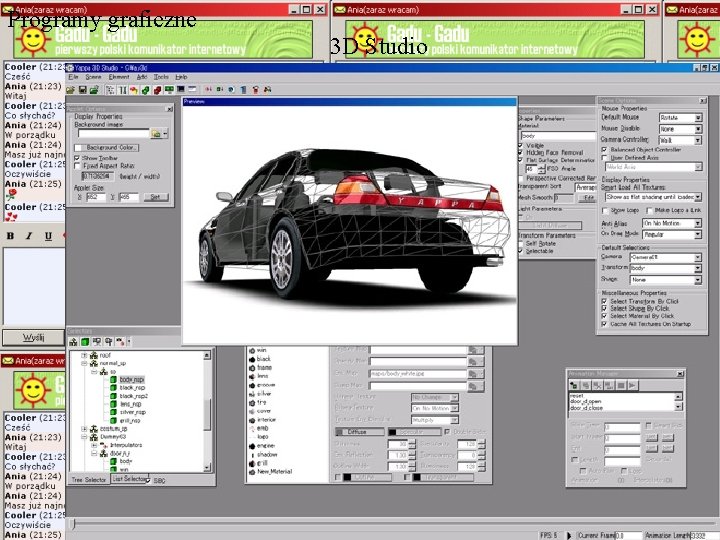Toggle Balanced Object Controller checkbox
720x540 pixels.
(604, 150)
